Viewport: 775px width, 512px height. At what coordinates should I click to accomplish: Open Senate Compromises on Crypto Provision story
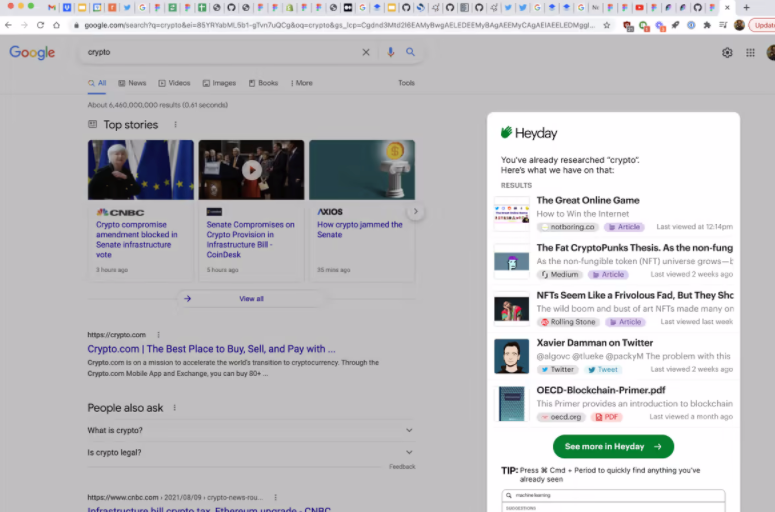(x=250, y=239)
